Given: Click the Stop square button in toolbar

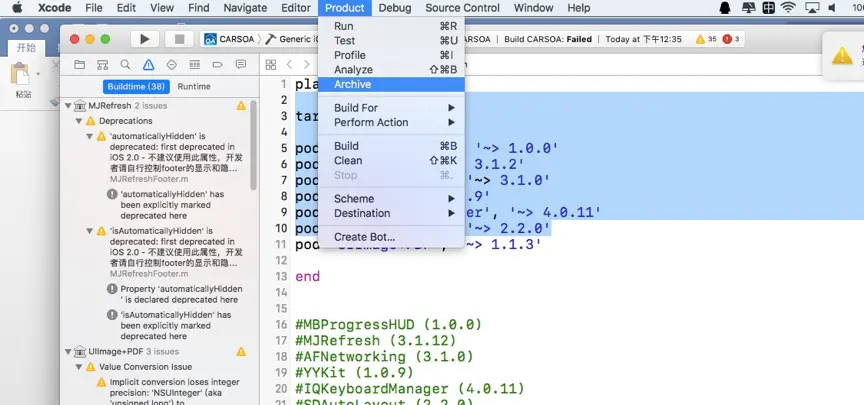Looking at the screenshot, I should click(x=179, y=39).
